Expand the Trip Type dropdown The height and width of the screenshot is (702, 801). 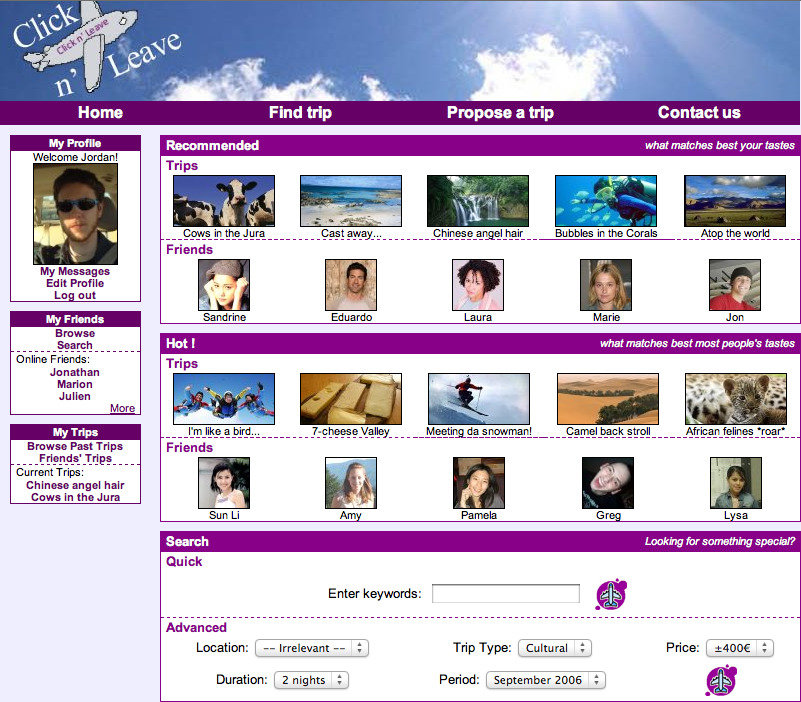pos(554,648)
